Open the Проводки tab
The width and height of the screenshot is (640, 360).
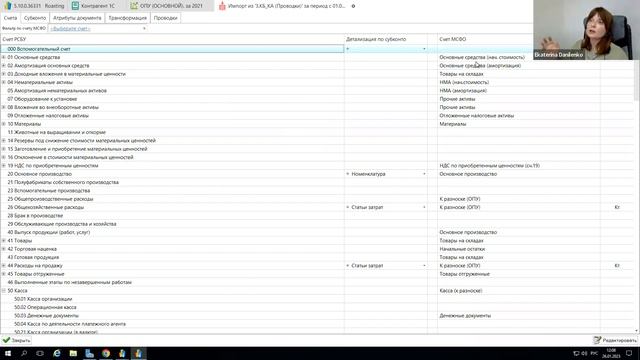tap(165, 18)
